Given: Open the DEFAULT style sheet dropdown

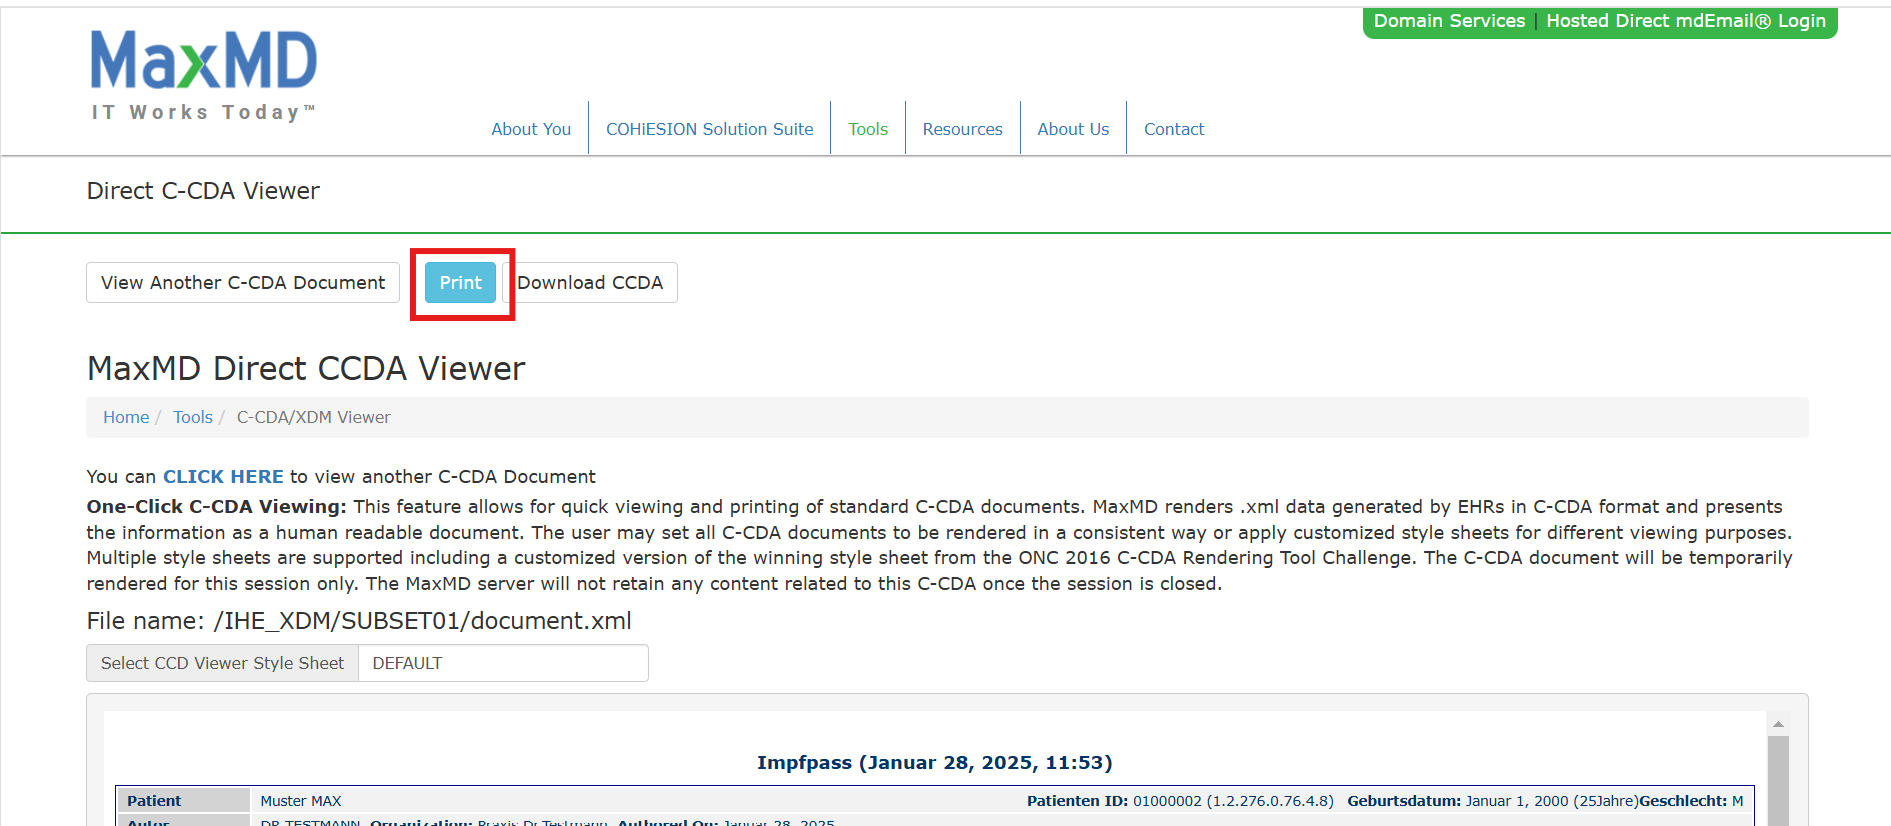Looking at the screenshot, I should pyautogui.click(x=503, y=663).
